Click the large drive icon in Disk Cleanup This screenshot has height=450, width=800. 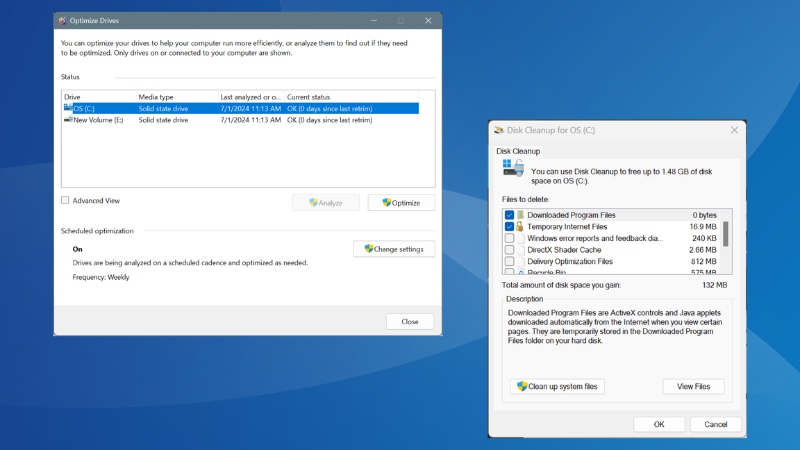point(513,167)
